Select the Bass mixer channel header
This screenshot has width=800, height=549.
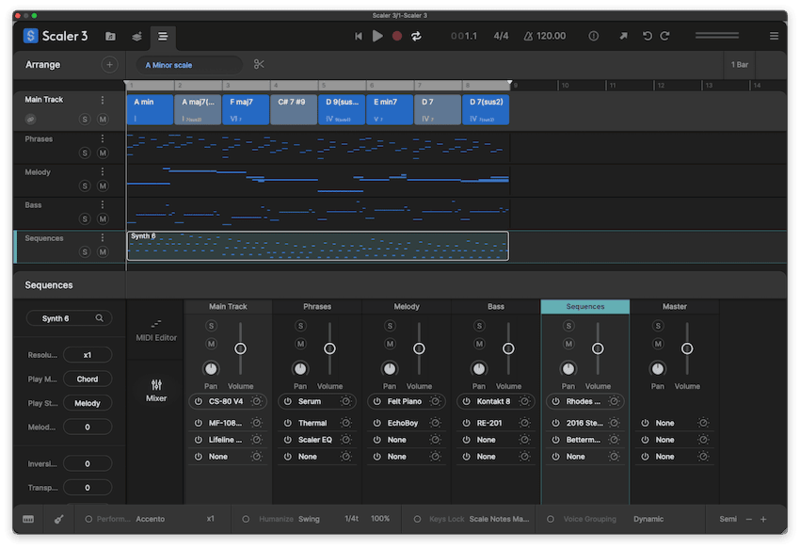(496, 307)
